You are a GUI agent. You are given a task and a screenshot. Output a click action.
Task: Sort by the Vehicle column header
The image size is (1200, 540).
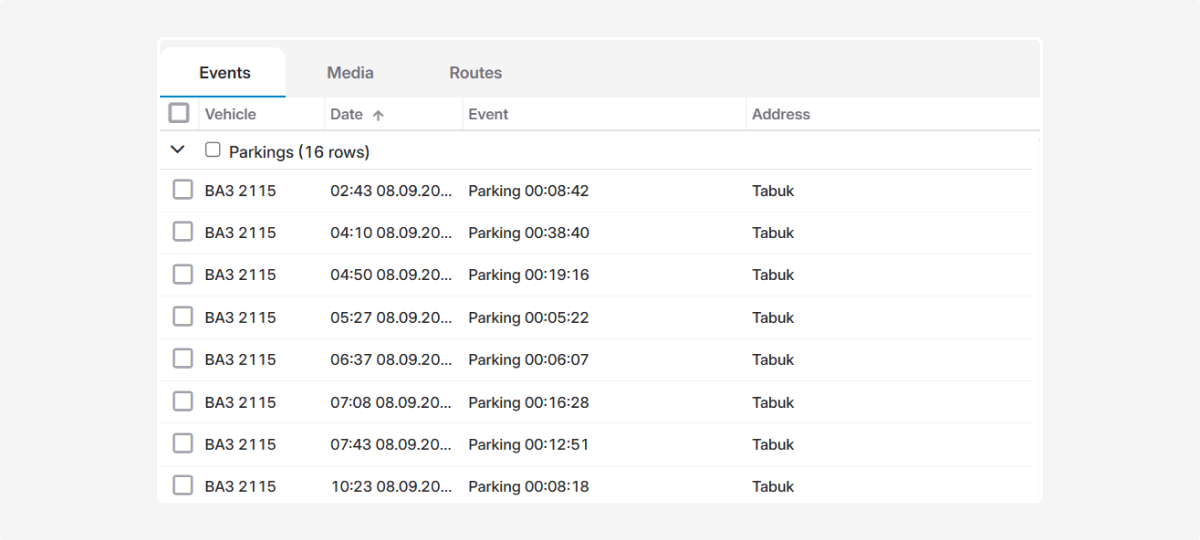pos(230,114)
